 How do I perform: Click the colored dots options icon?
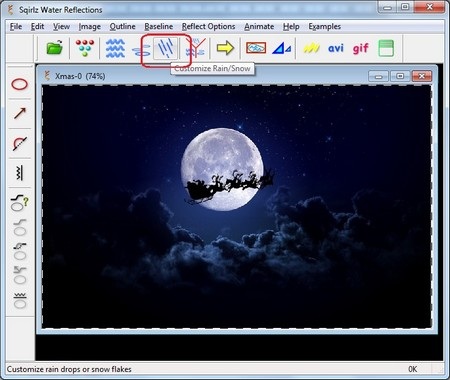[85, 48]
